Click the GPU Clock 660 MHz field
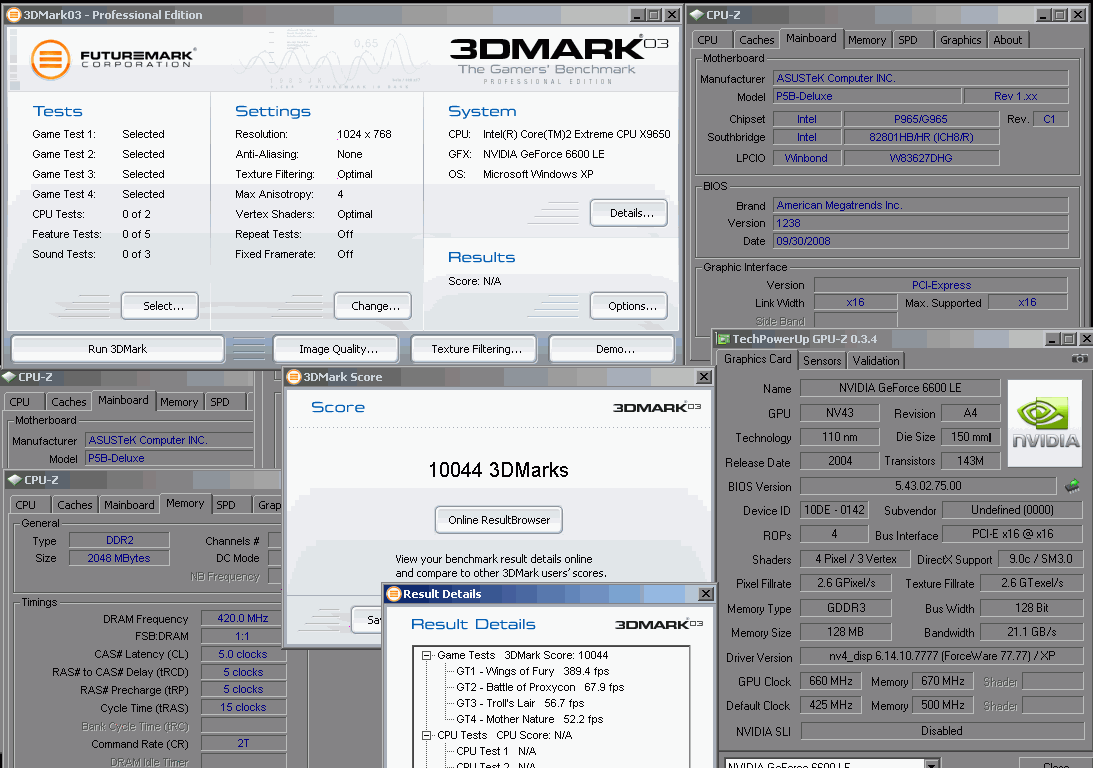The width and height of the screenshot is (1093, 768). (x=830, y=681)
